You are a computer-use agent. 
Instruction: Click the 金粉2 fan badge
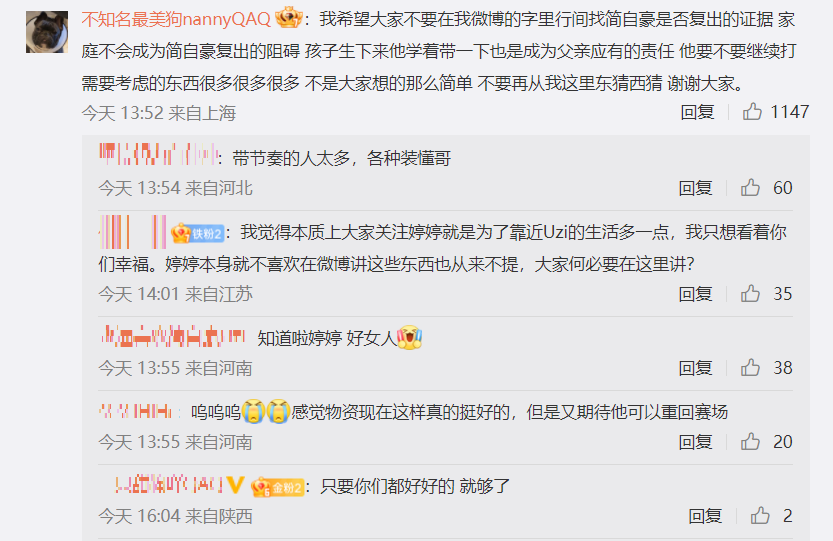point(278,487)
